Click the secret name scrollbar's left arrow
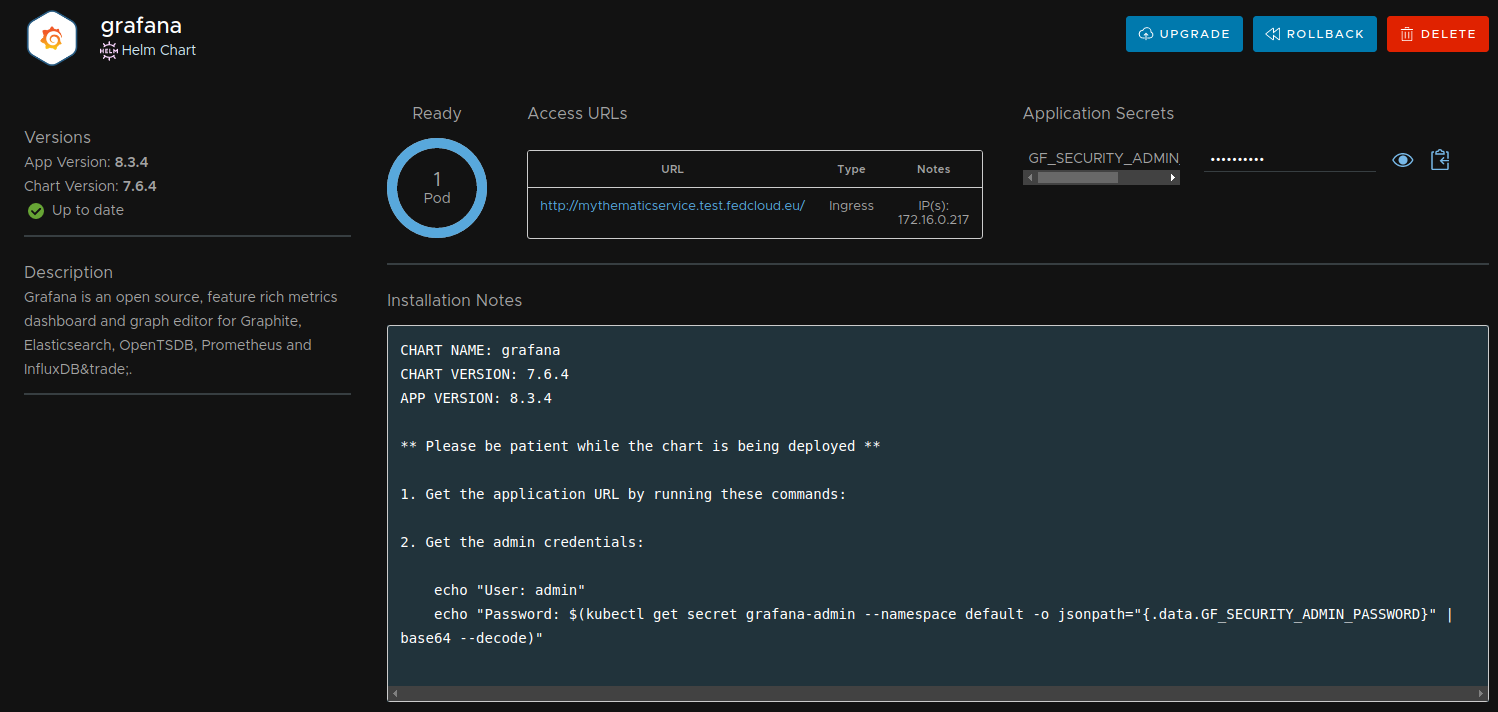The height and width of the screenshot is (712, 1498). [x=1029, y=177]
